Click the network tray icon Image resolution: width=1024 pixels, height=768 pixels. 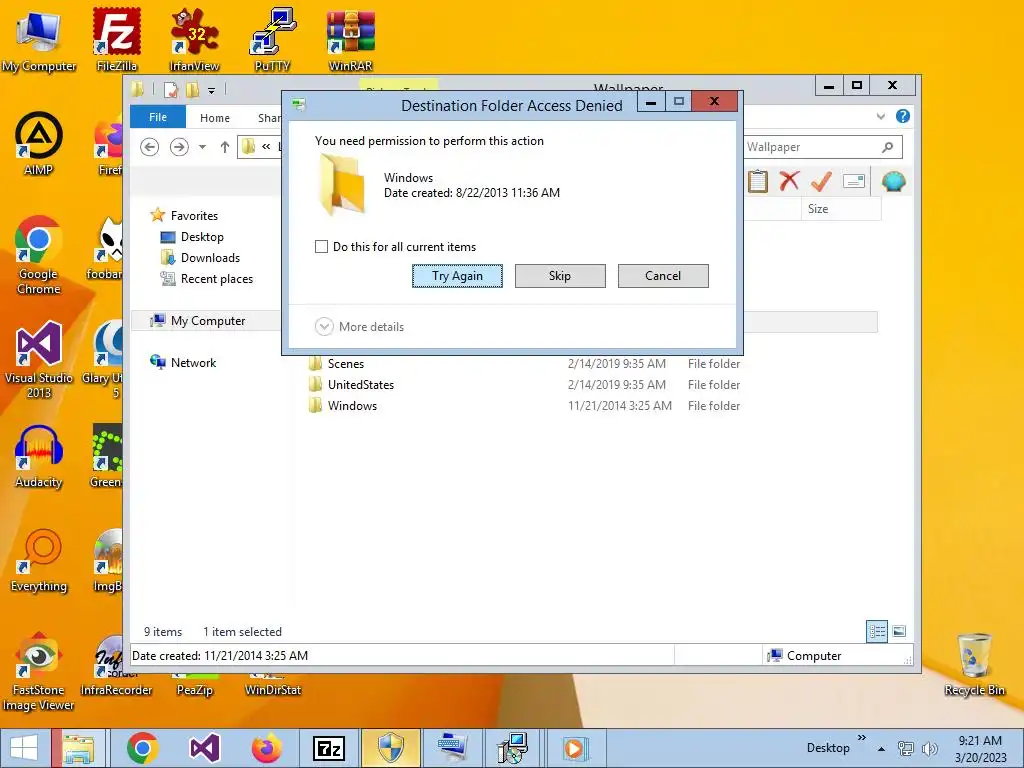906,749
